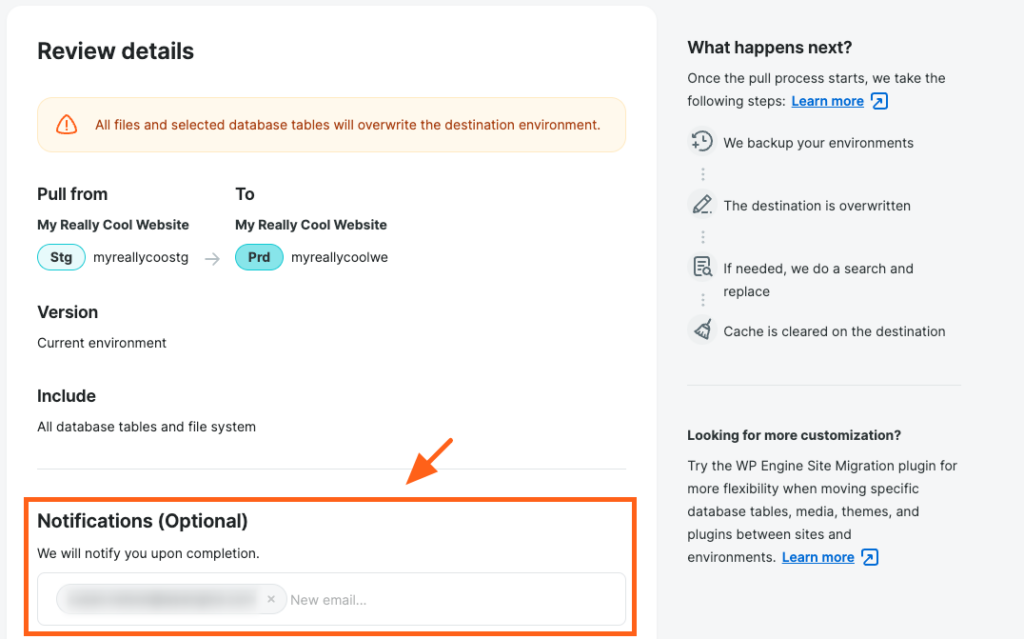Viewport: 1024px width, 639px height.
Task: Open Learn more link under What happens next
Action: 827,101
